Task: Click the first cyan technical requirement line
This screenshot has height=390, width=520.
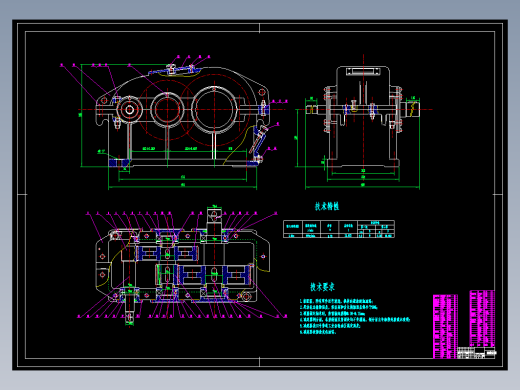Action: pyautogui.click(x=336, y=301)
